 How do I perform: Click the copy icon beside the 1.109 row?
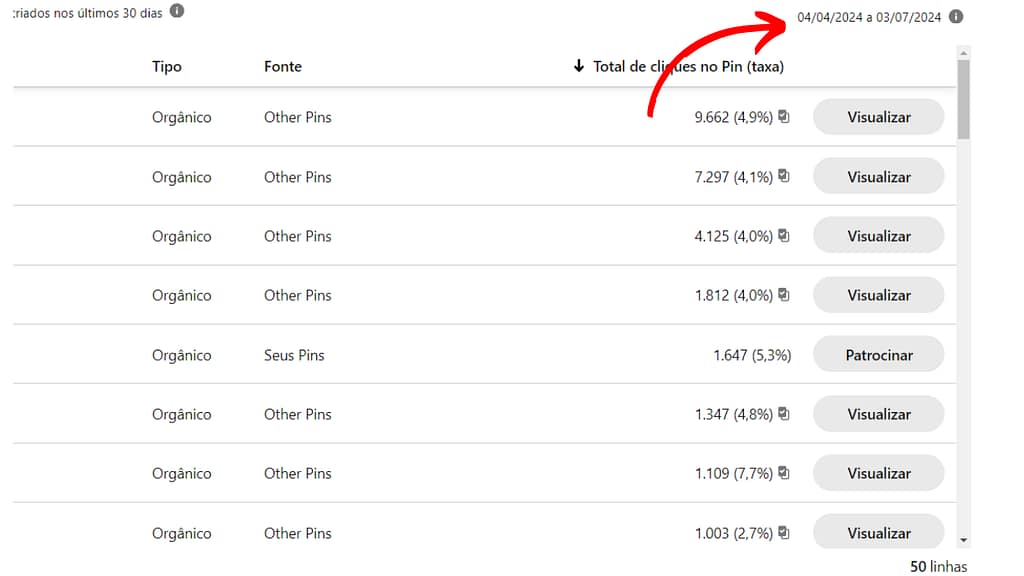point(784,472)
